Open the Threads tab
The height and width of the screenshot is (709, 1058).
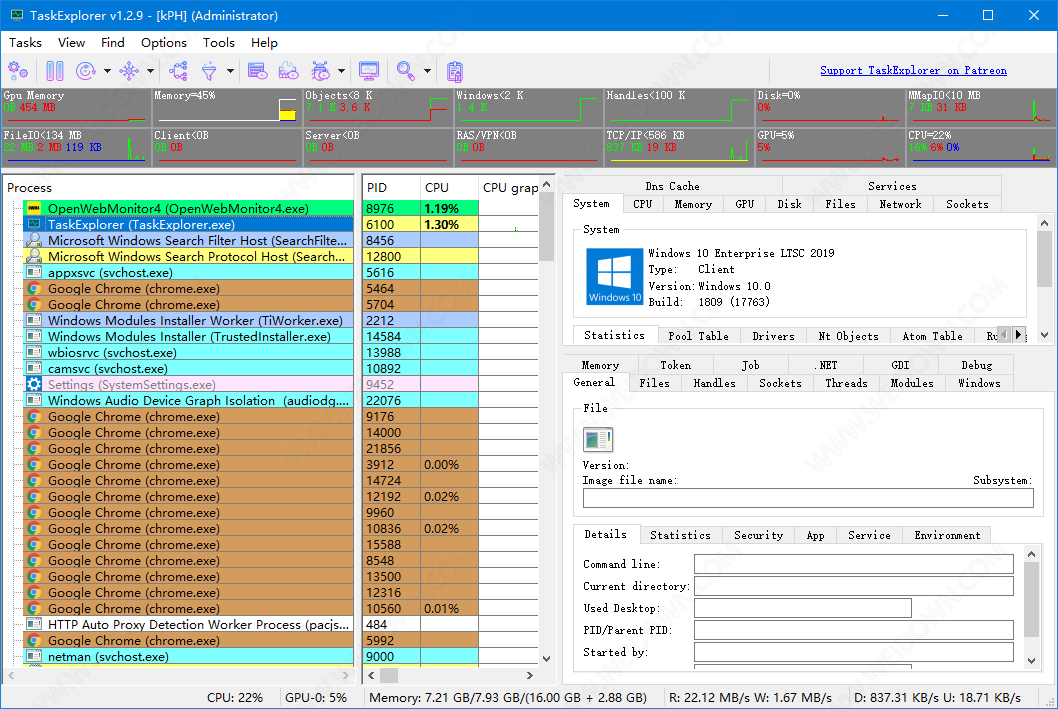(846, 383)
